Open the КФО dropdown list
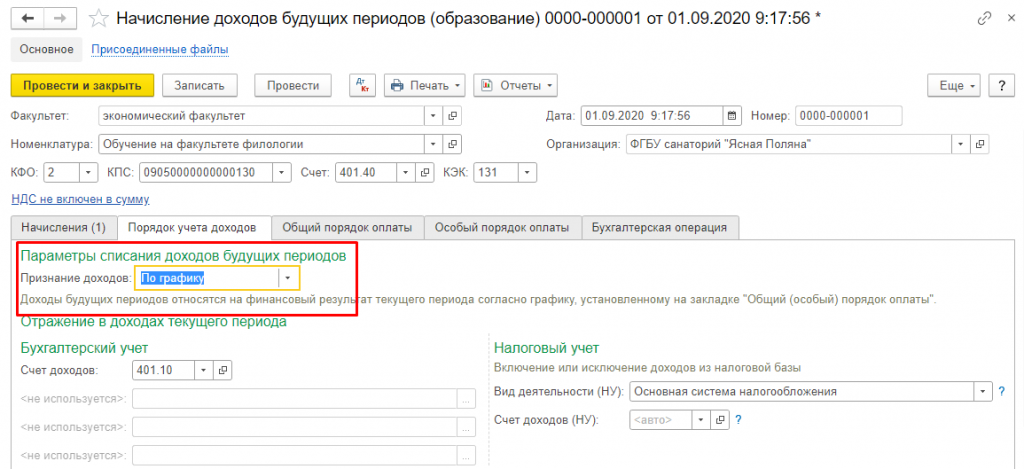 pyautogui.click(x=86, y=173)
